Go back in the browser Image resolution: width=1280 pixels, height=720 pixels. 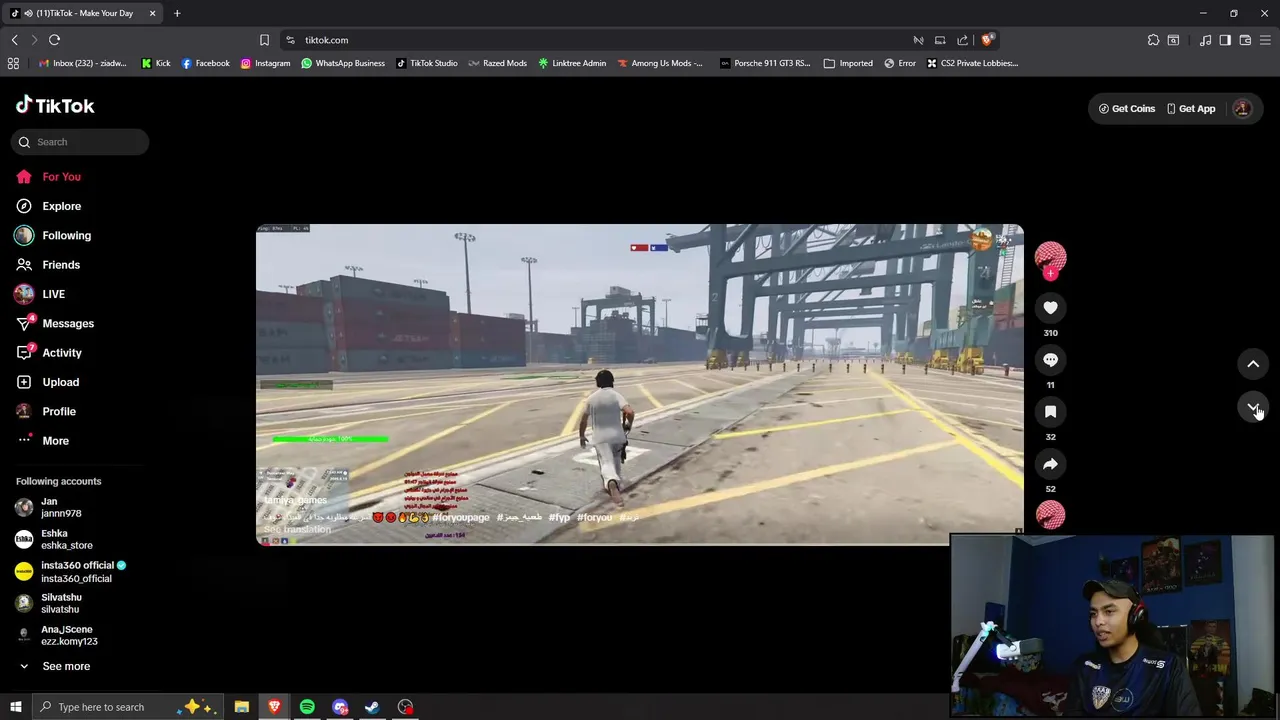click(14, 40)
